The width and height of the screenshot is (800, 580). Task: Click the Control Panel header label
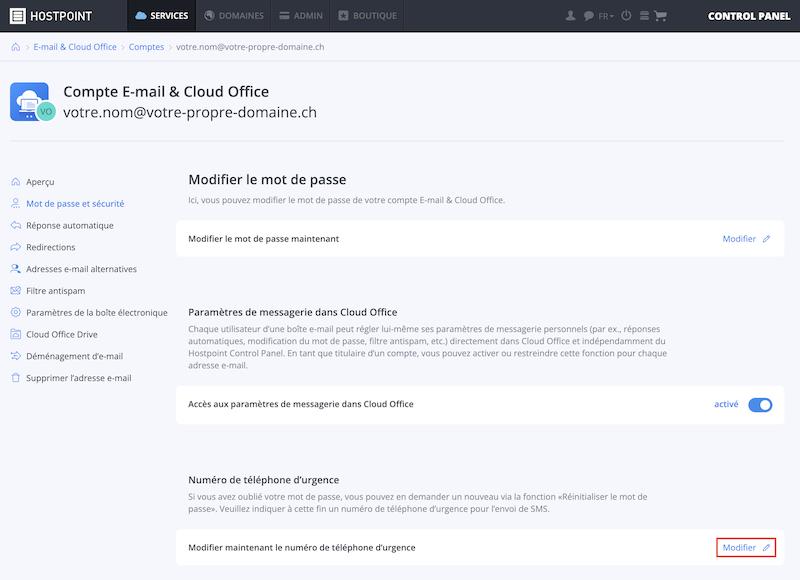pos(749,16)
